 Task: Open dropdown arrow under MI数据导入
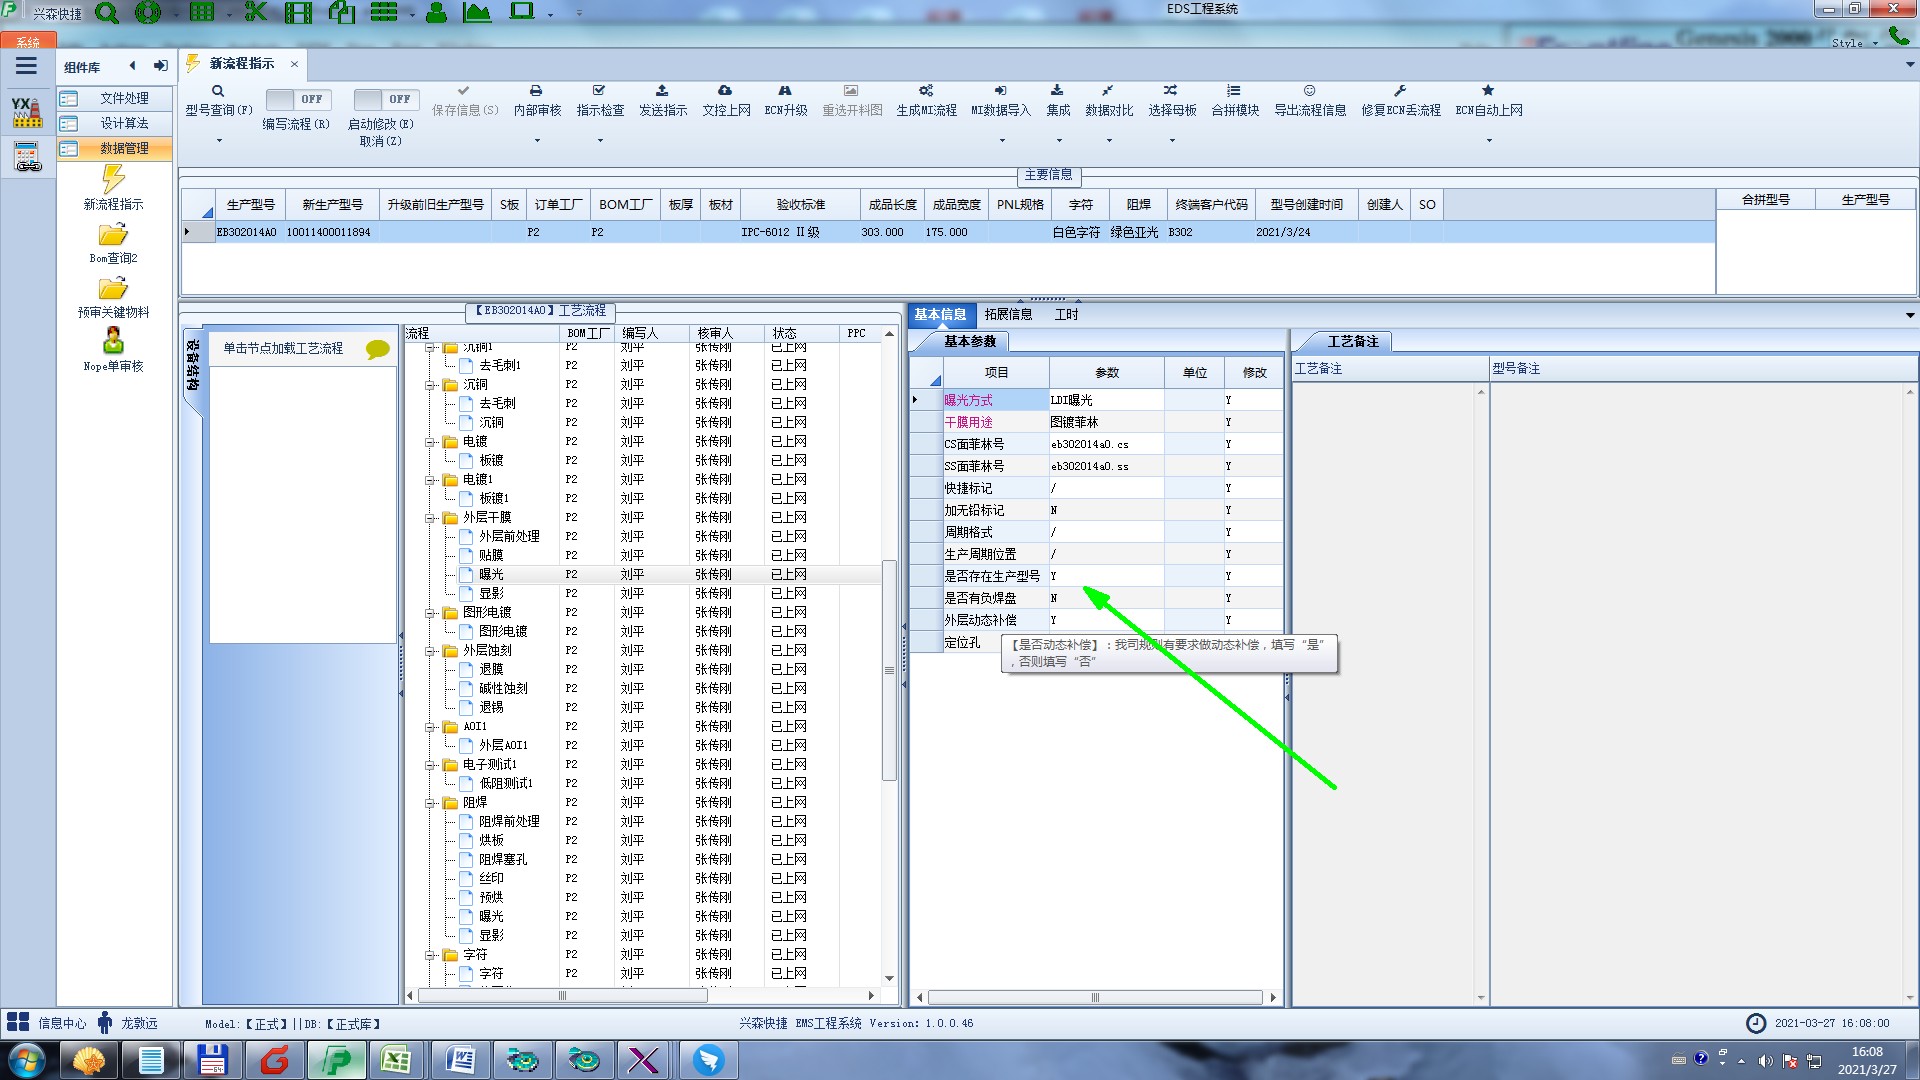(x=1001, y=140)
